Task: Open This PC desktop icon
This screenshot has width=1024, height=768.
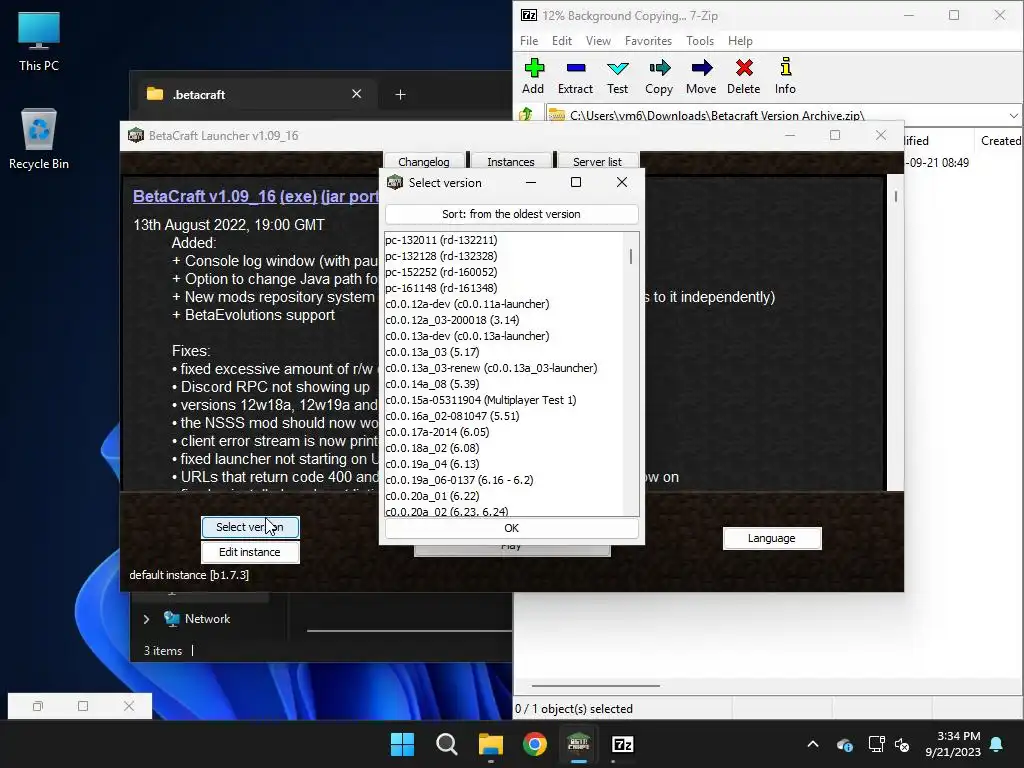Action: click(39, 41)
